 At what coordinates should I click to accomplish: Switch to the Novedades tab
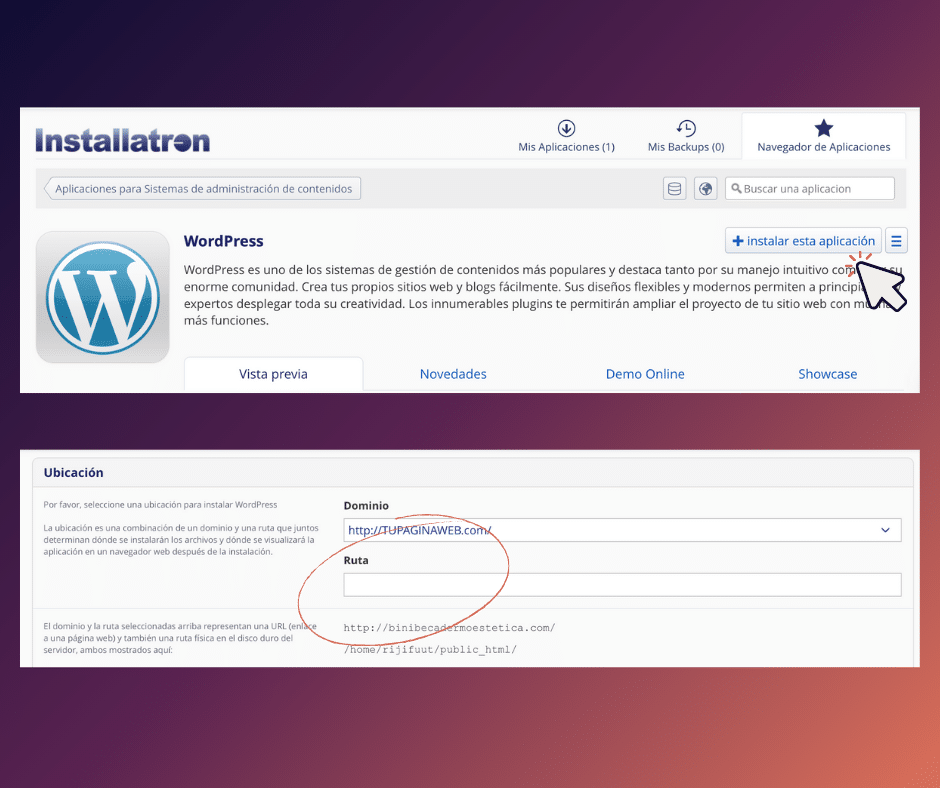tap(453, 374)
